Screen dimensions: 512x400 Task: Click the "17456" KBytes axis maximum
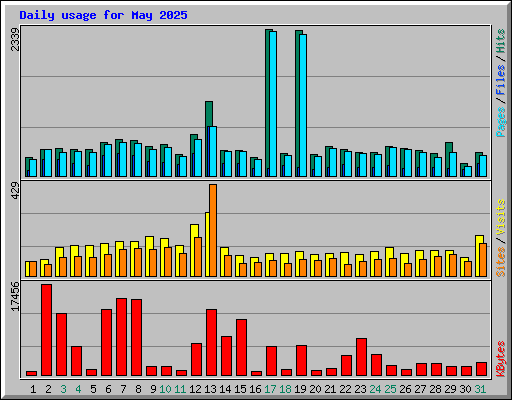pyautogui.click(x=15, y=296)
